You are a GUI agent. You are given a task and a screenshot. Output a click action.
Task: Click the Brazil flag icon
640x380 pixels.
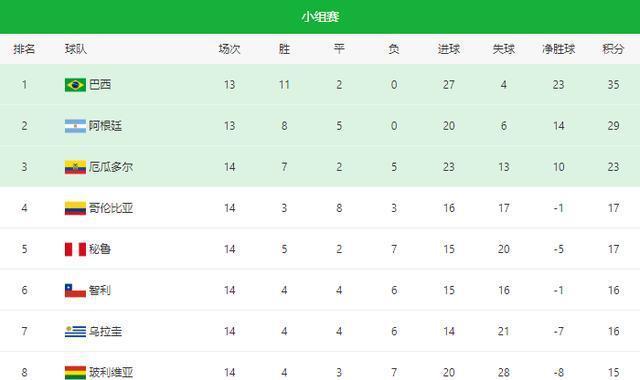pos(75,85)
